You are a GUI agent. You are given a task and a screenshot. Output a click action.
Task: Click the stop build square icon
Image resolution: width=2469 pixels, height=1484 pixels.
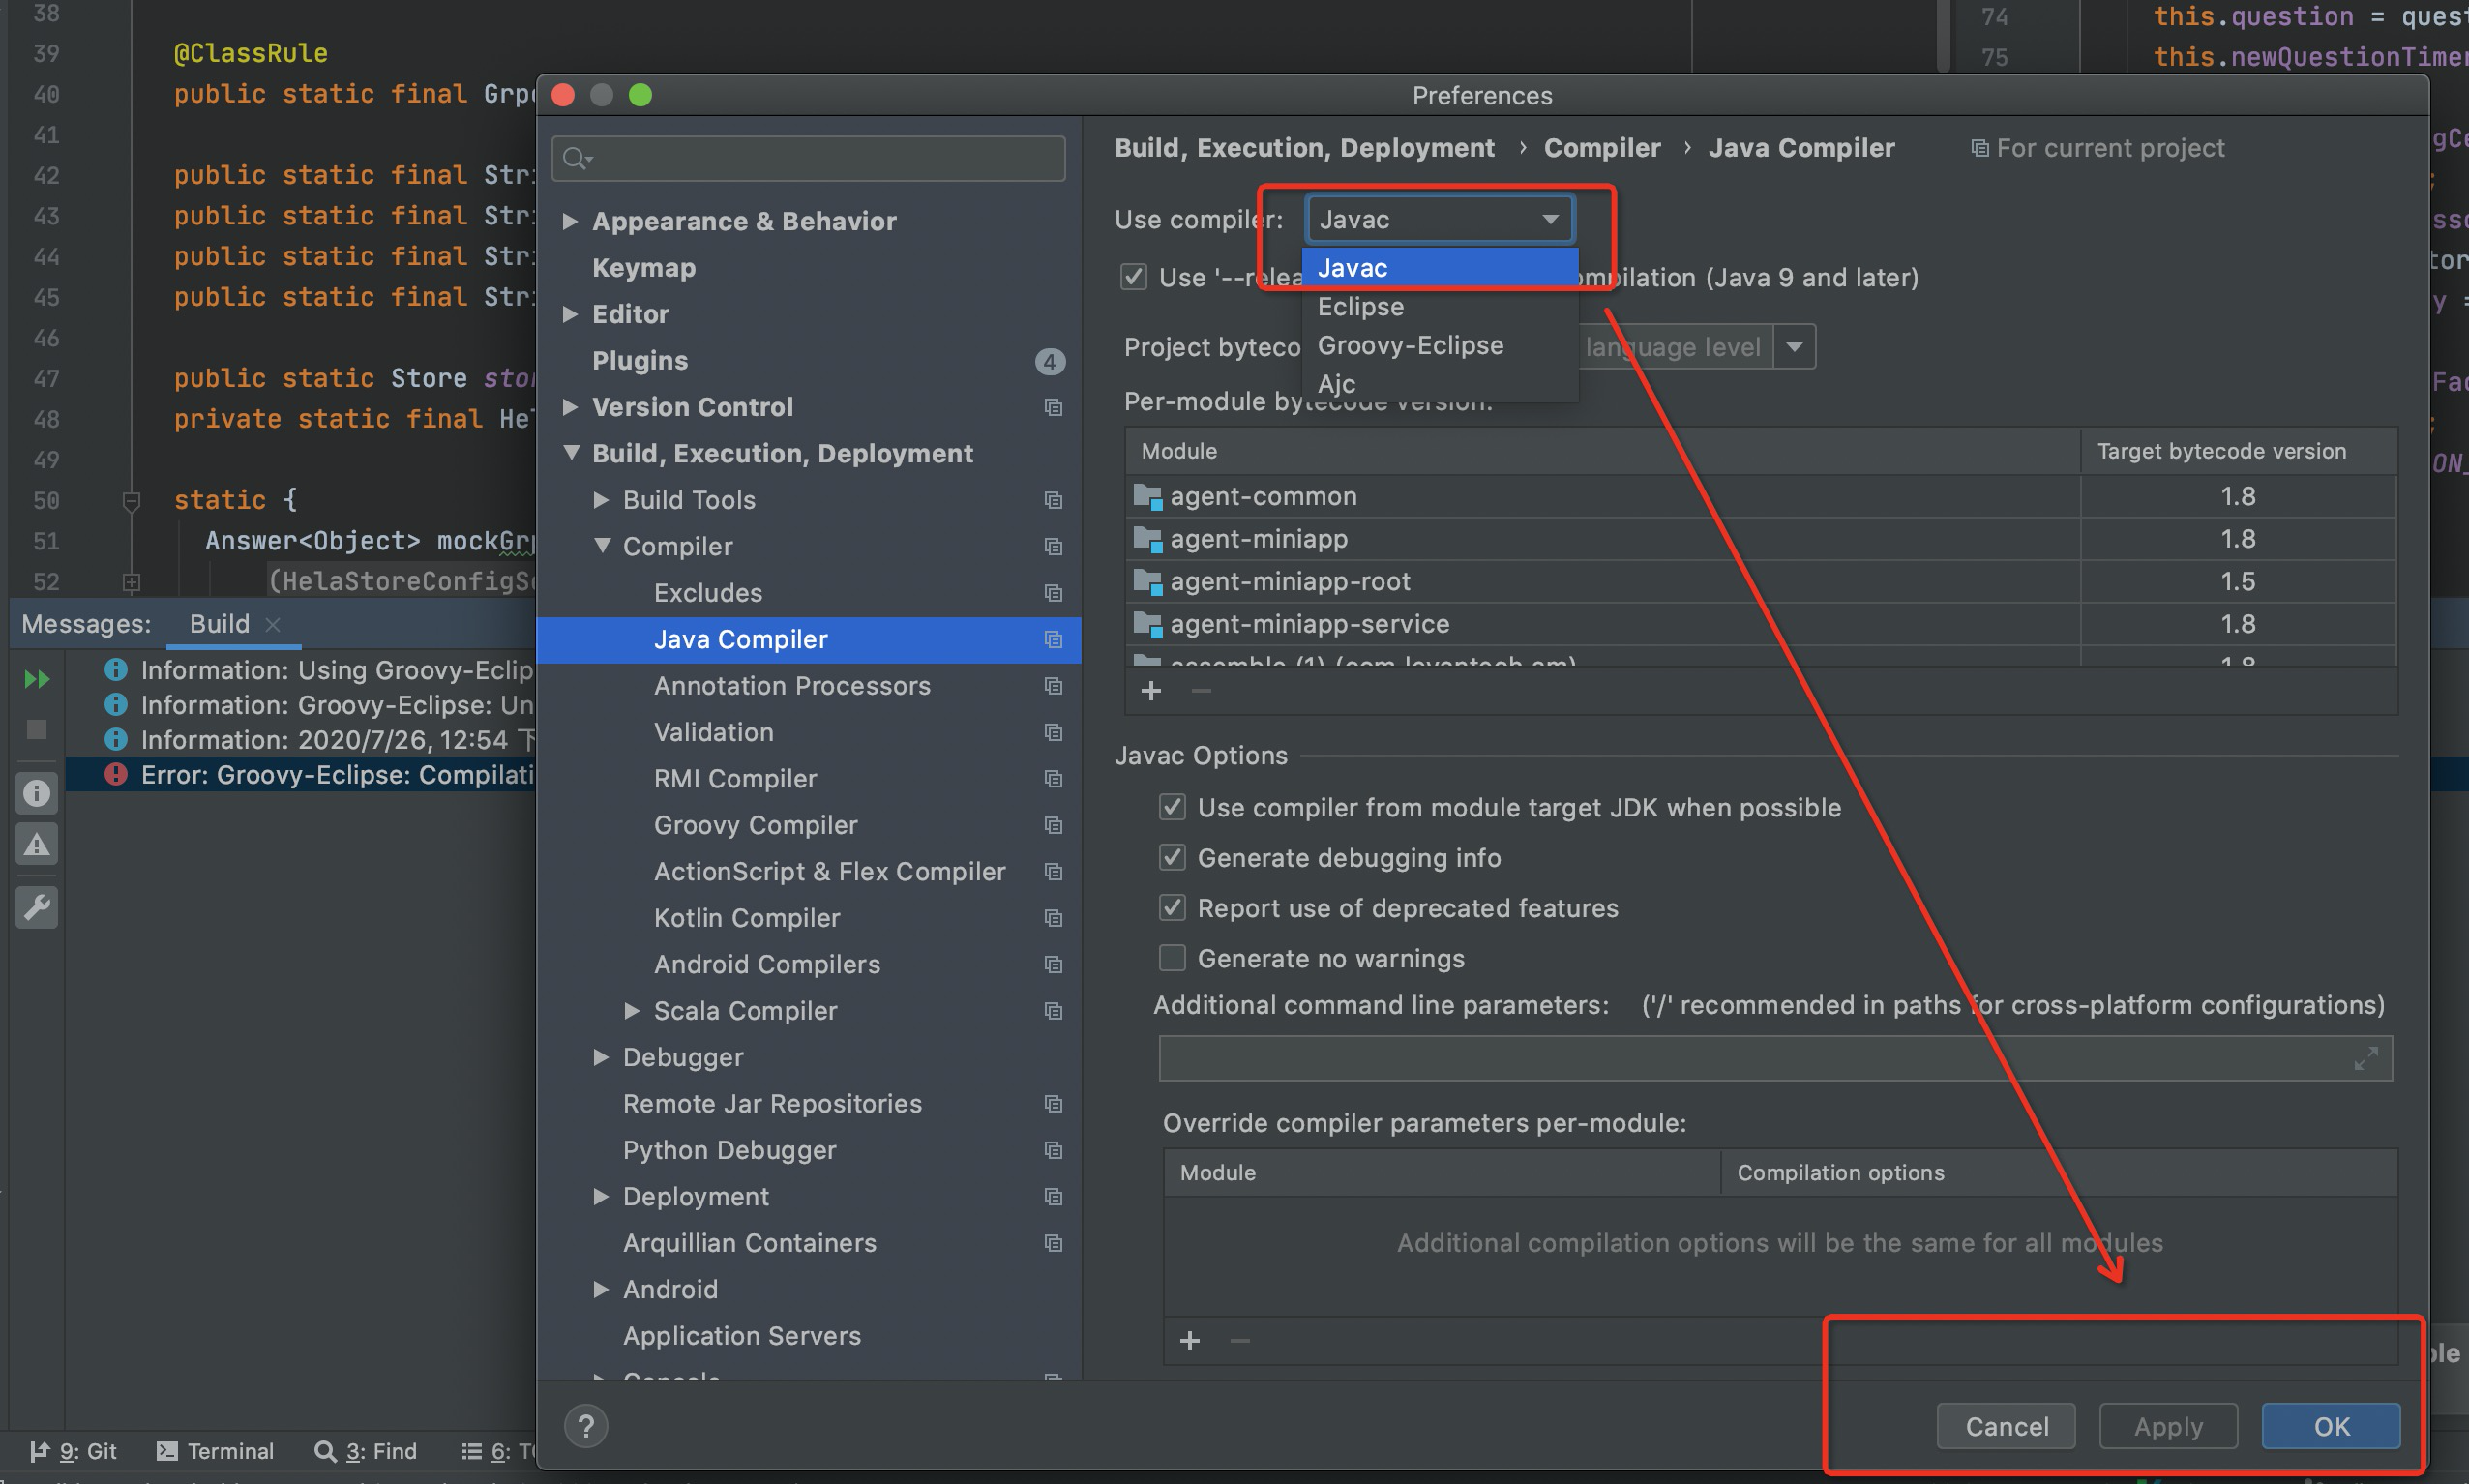pos(37,729)
